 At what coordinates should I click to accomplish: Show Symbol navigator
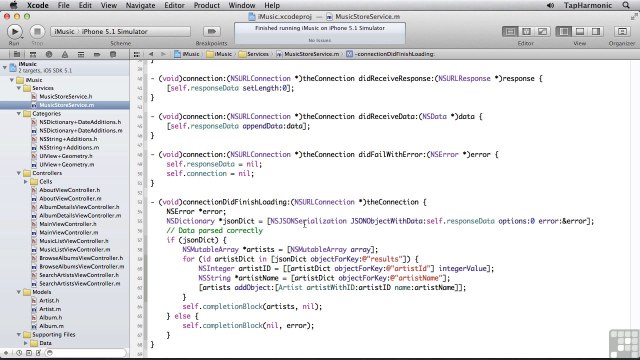tap(33, 54)
